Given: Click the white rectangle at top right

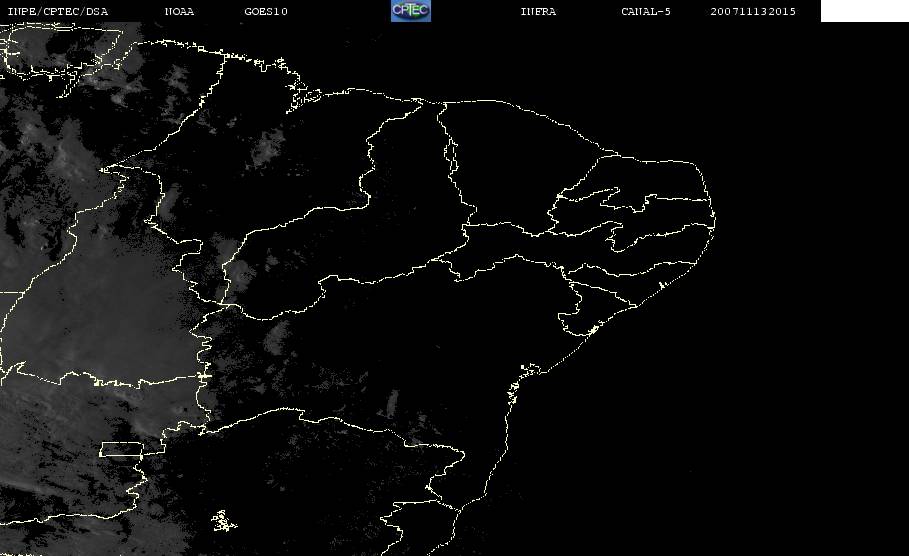Looking at the screenshot, I should coord(864,11).
